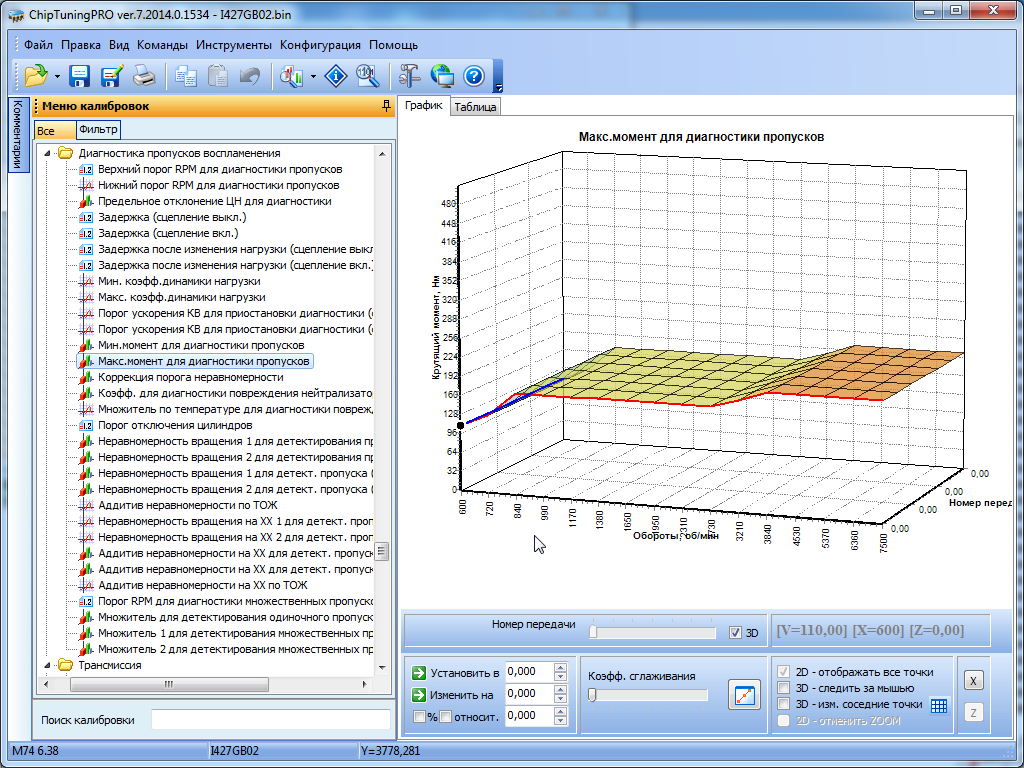Click the open file folder icon
Viewport: 1024px width, 768px height.
[x=36, y=75]
